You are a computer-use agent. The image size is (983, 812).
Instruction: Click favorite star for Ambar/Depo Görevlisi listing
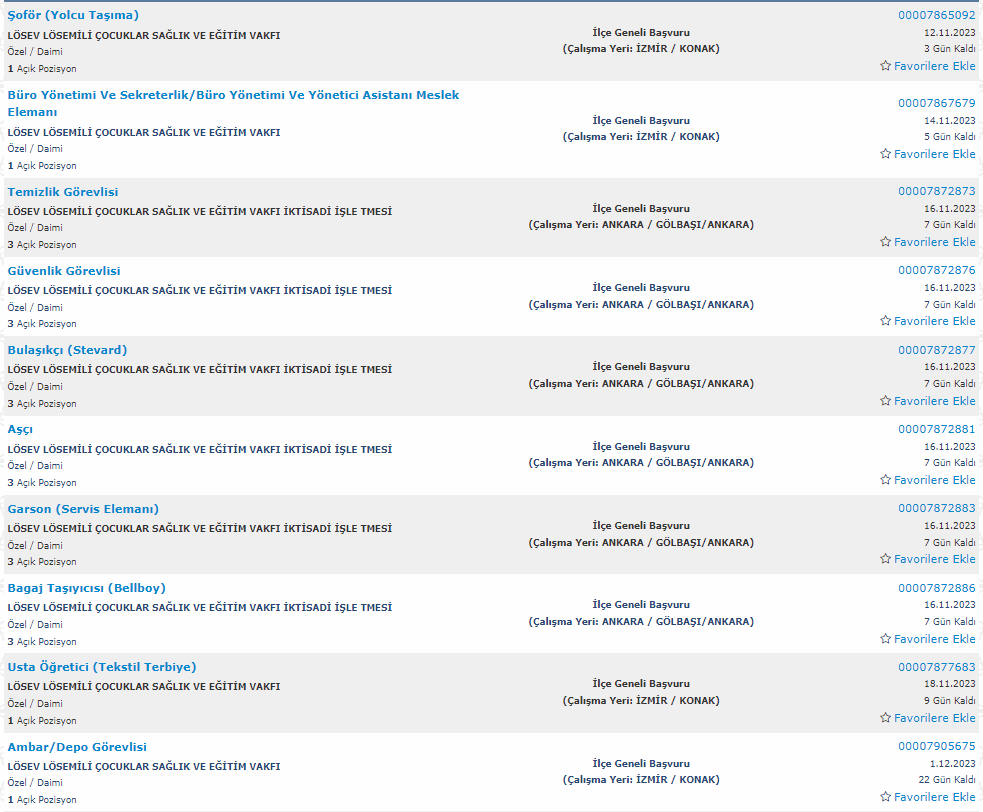tap(885, 797)
